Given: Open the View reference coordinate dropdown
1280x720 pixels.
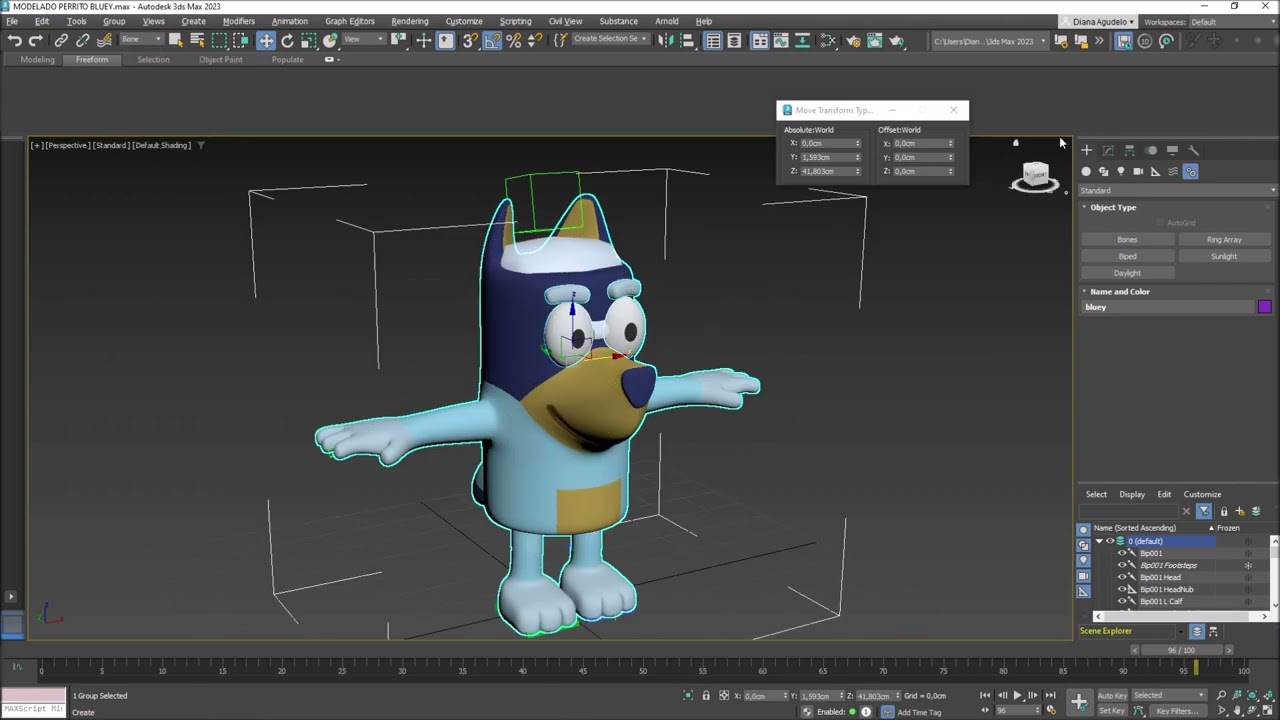Looking at the screenshot, I should [x=364, y=40].
